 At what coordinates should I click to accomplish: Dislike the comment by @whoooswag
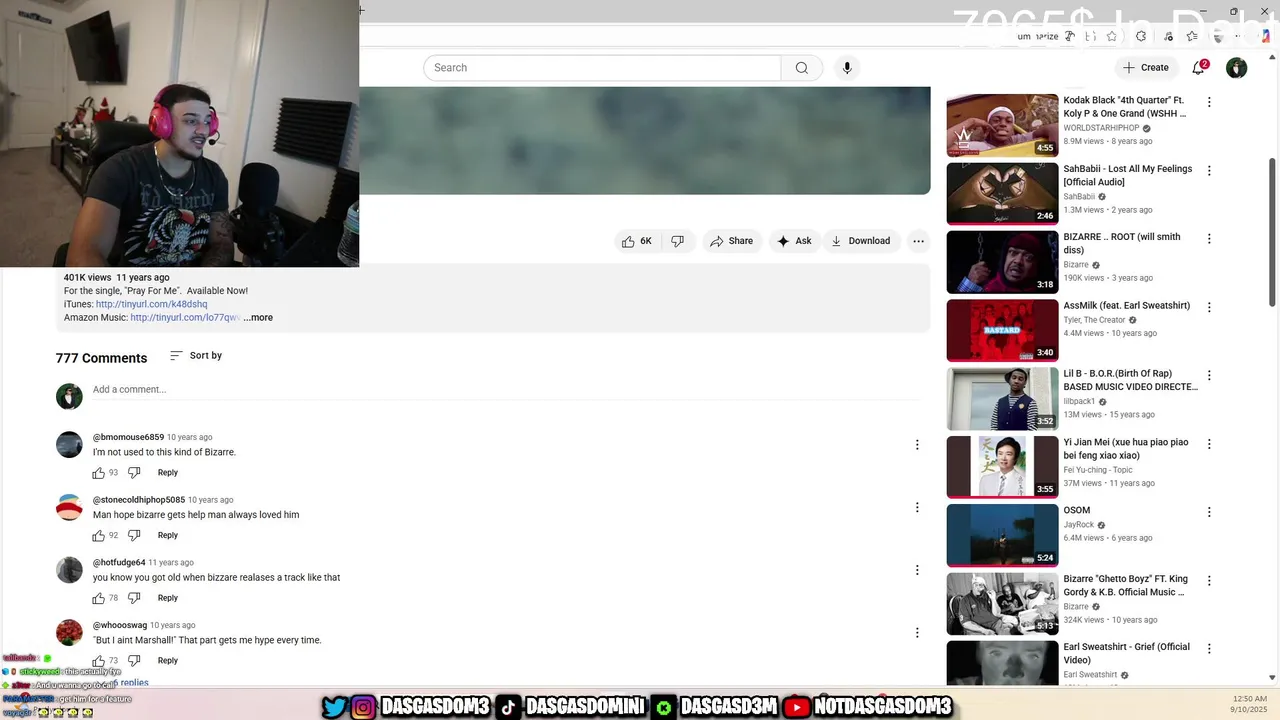134,661
